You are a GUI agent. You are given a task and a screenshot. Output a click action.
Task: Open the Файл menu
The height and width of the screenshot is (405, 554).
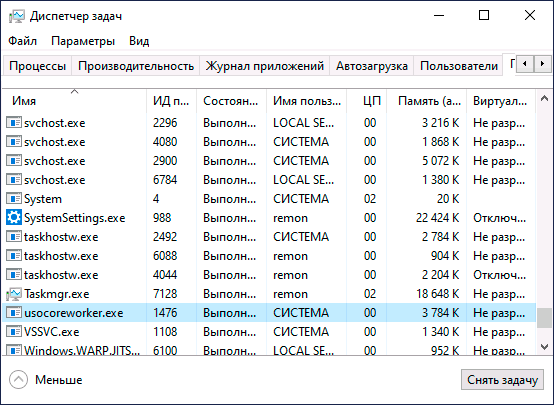tap(22, 41)
